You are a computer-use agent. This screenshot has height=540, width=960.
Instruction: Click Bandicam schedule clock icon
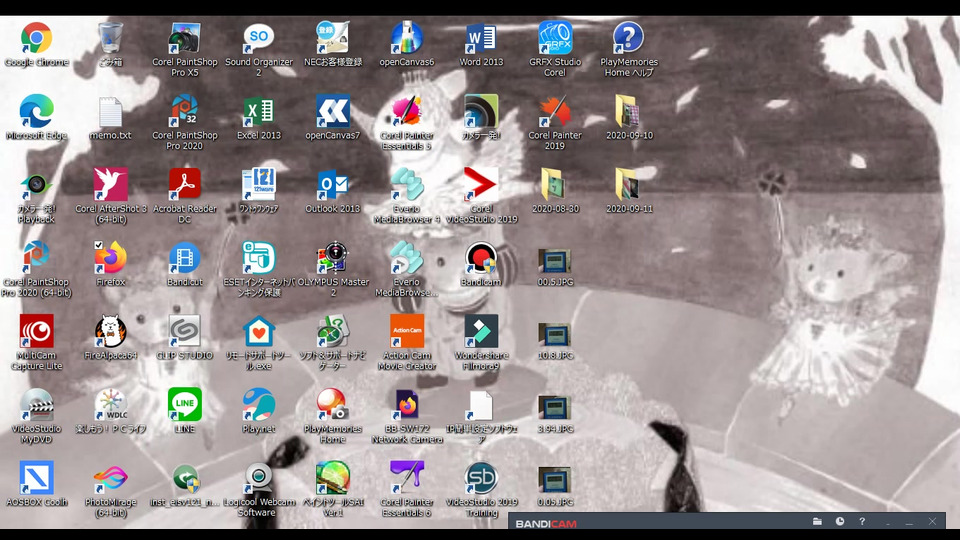pyautogui.click(x=839, y=522)
